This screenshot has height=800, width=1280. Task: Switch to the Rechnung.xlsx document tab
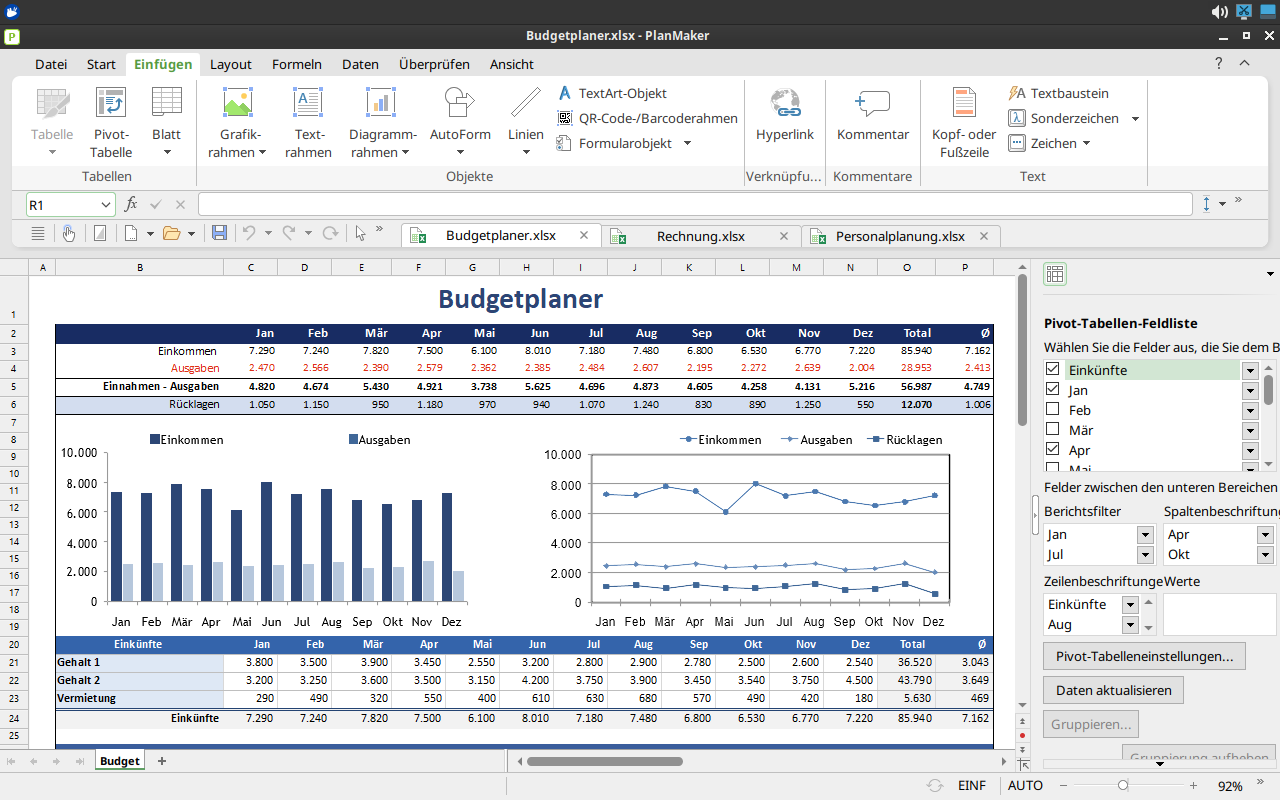[x=700, y=236]
